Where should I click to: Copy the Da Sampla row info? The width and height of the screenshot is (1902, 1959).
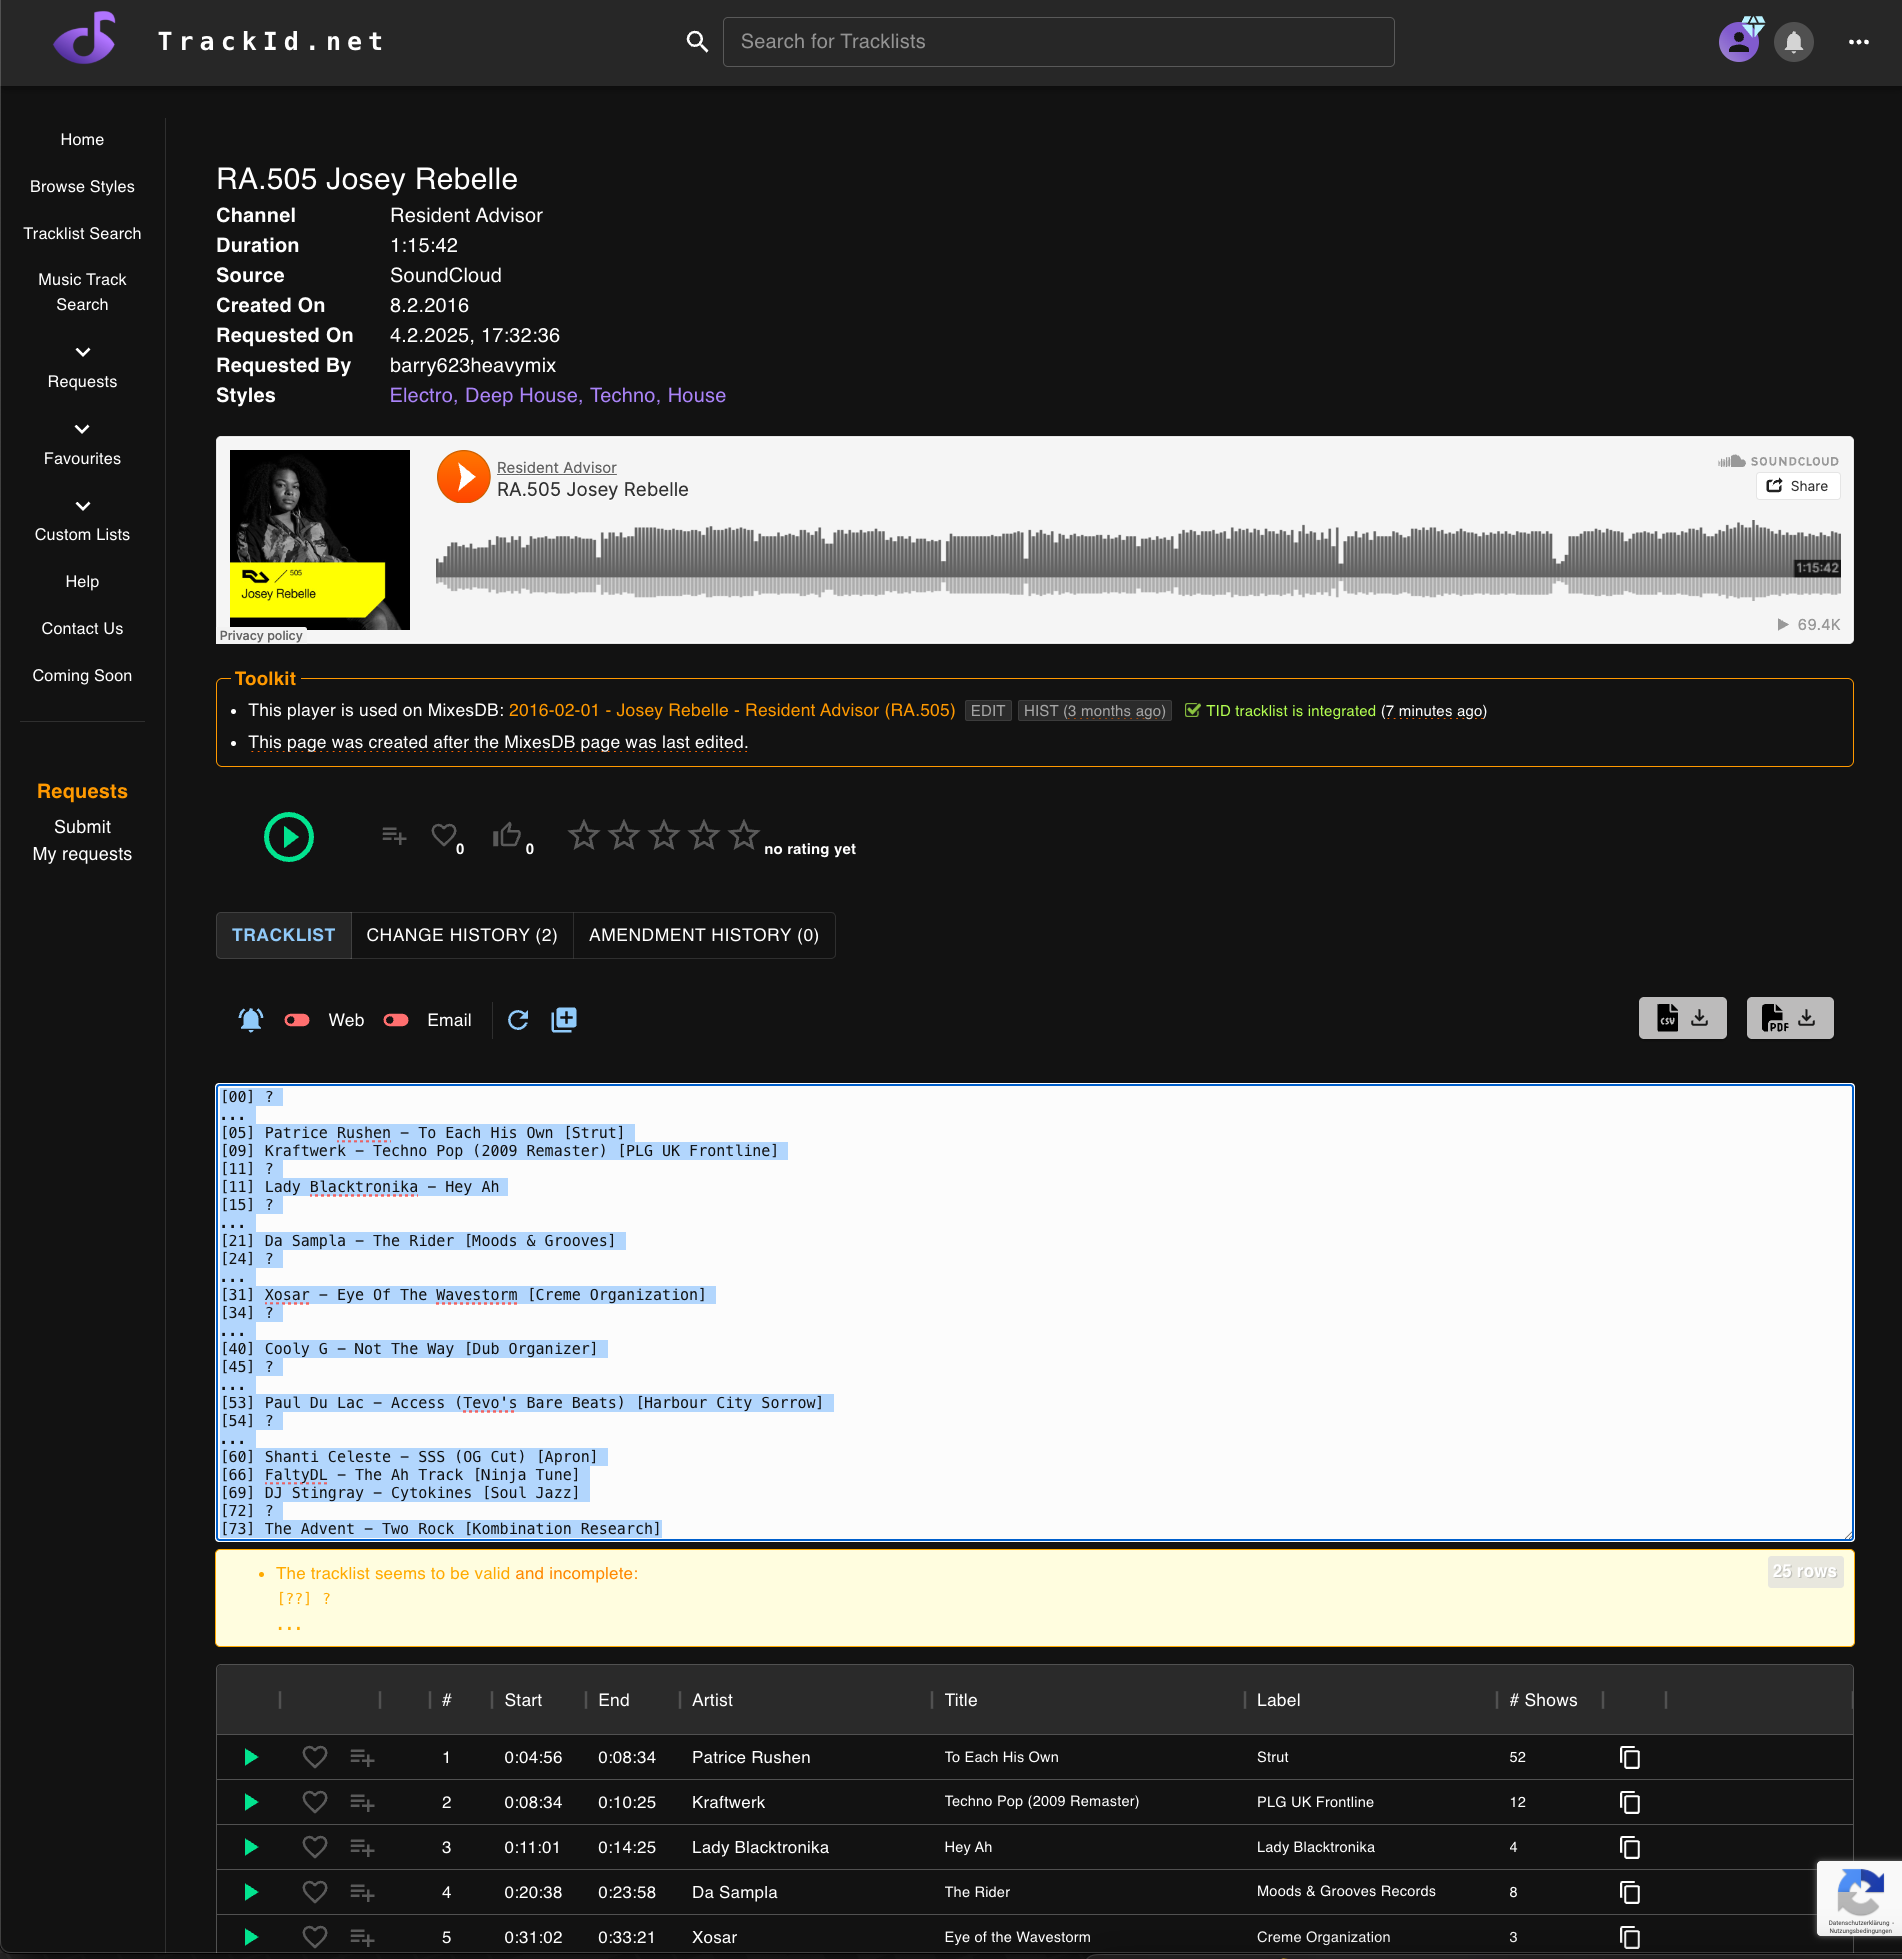[1630, 1892]
